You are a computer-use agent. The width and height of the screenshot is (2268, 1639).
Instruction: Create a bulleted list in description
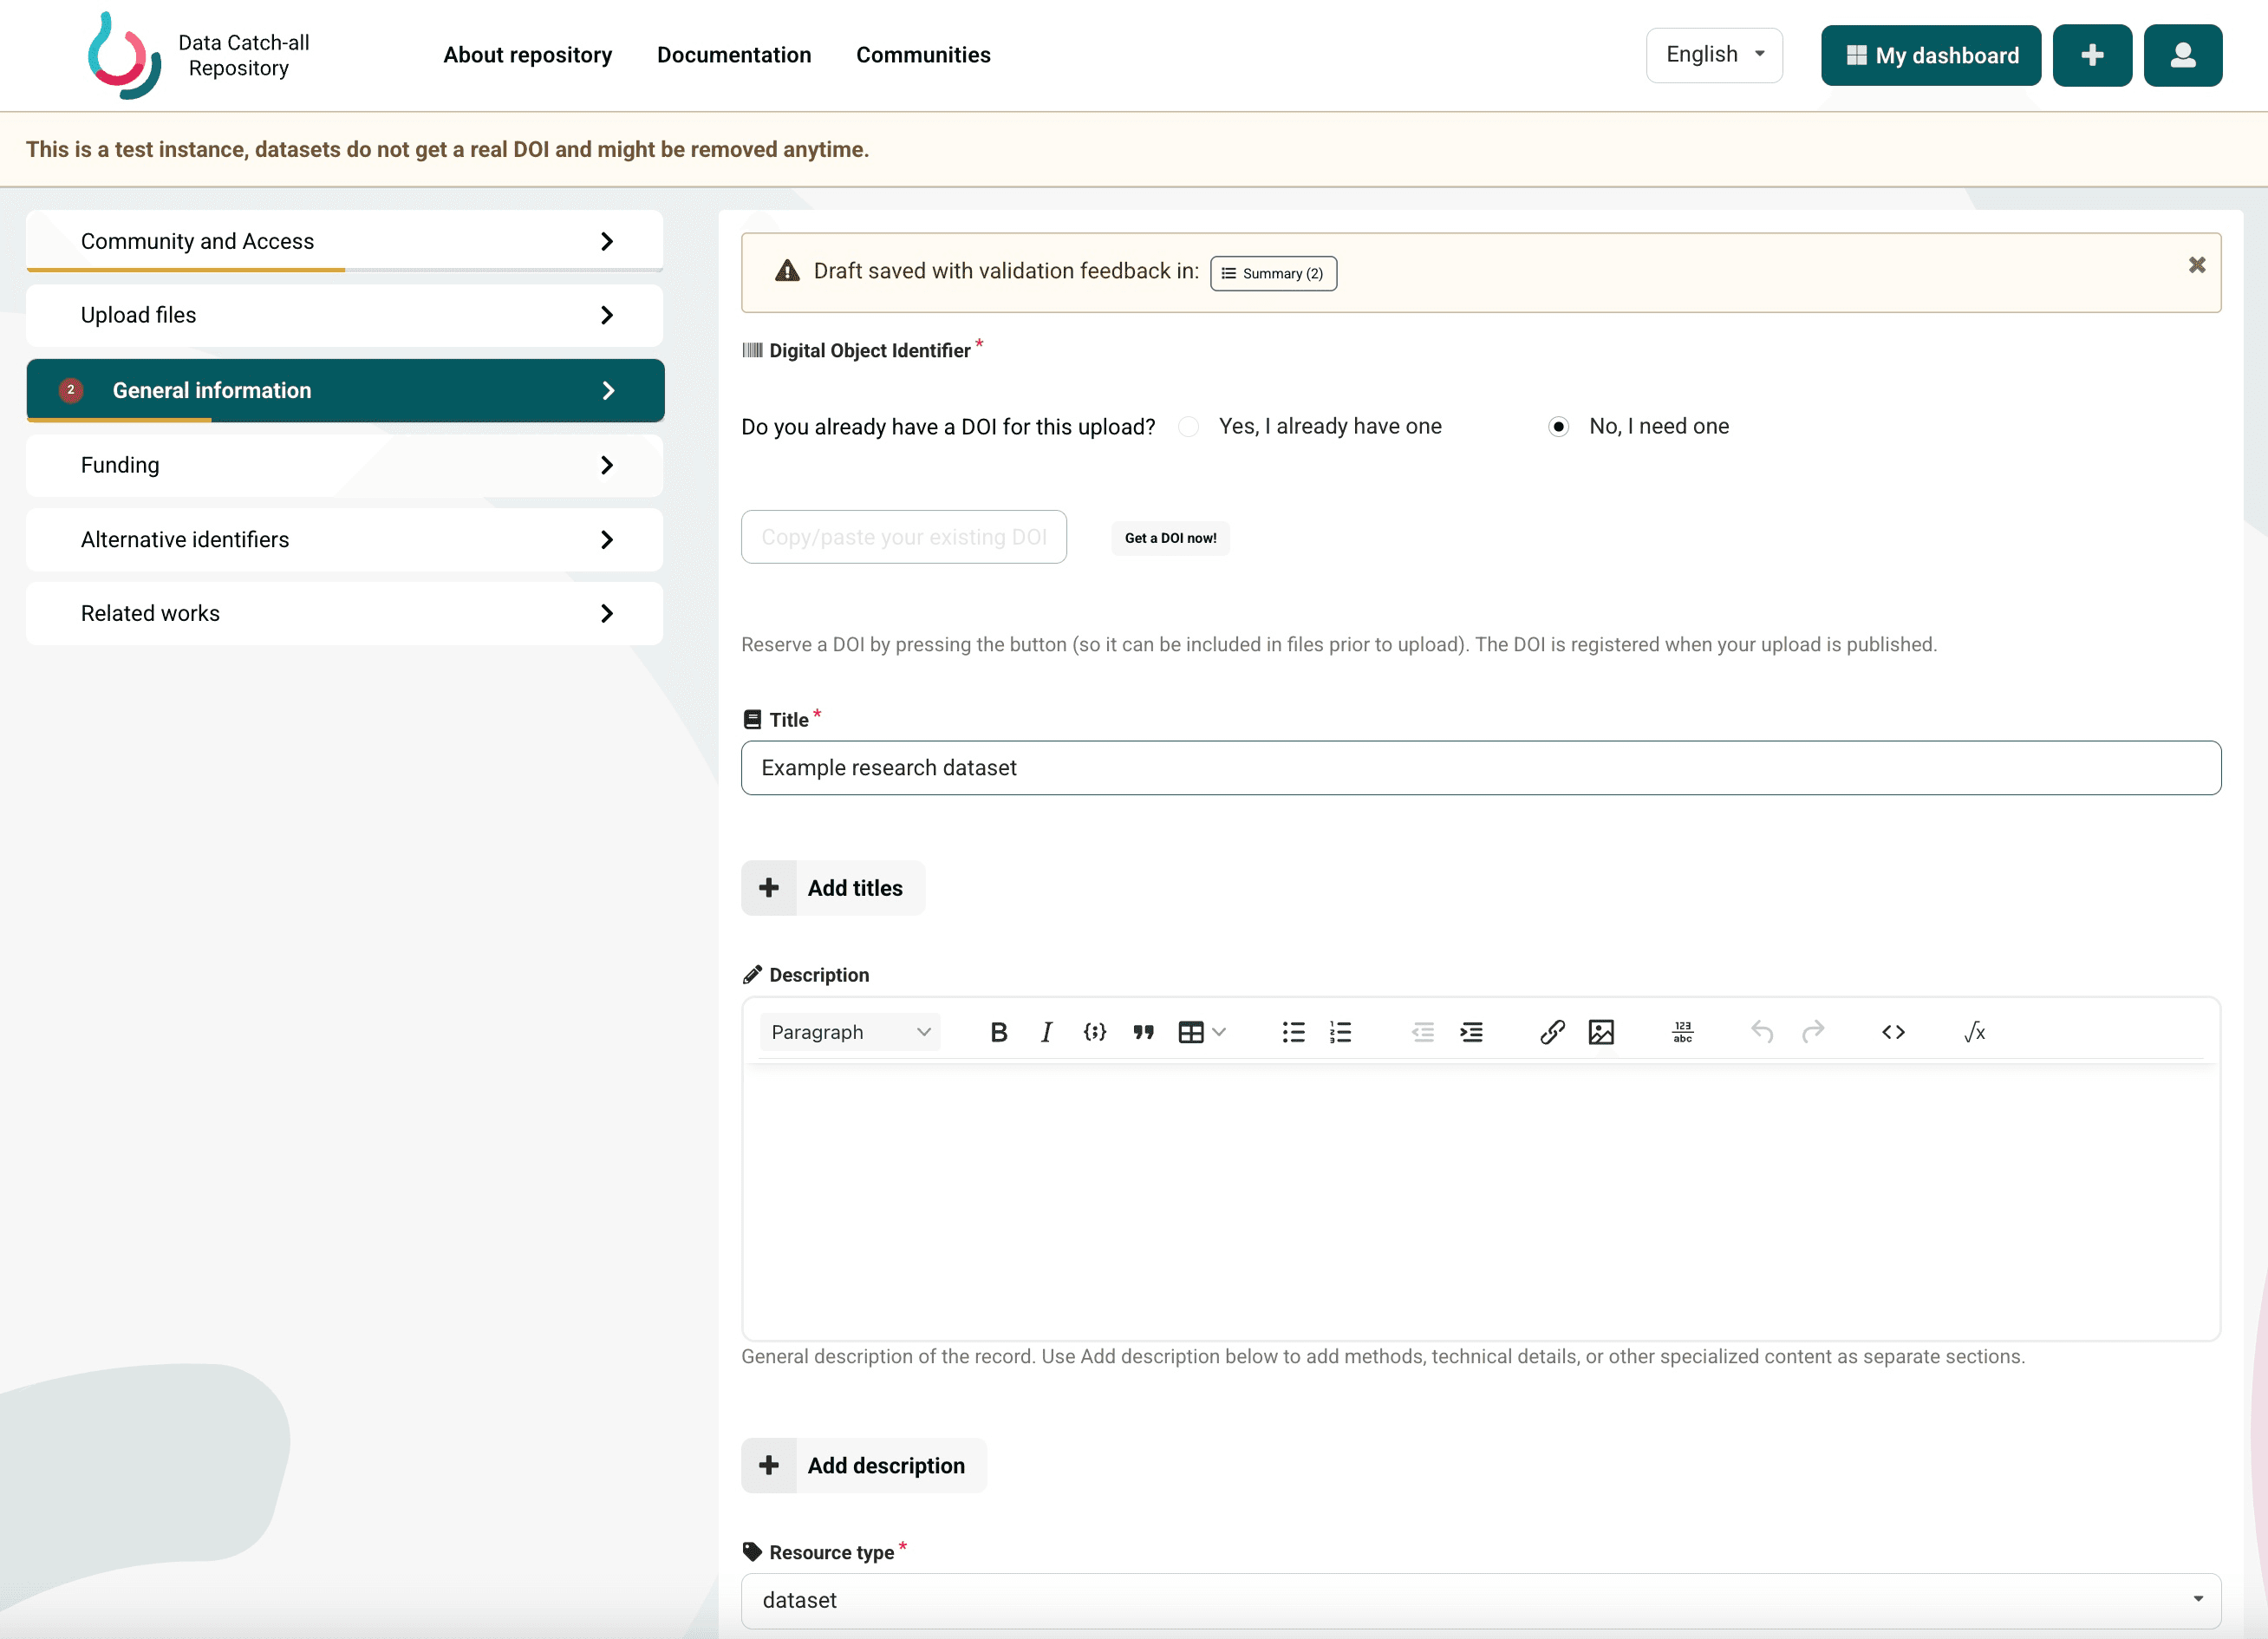pyautogui.click(x=1293, y=1032)
